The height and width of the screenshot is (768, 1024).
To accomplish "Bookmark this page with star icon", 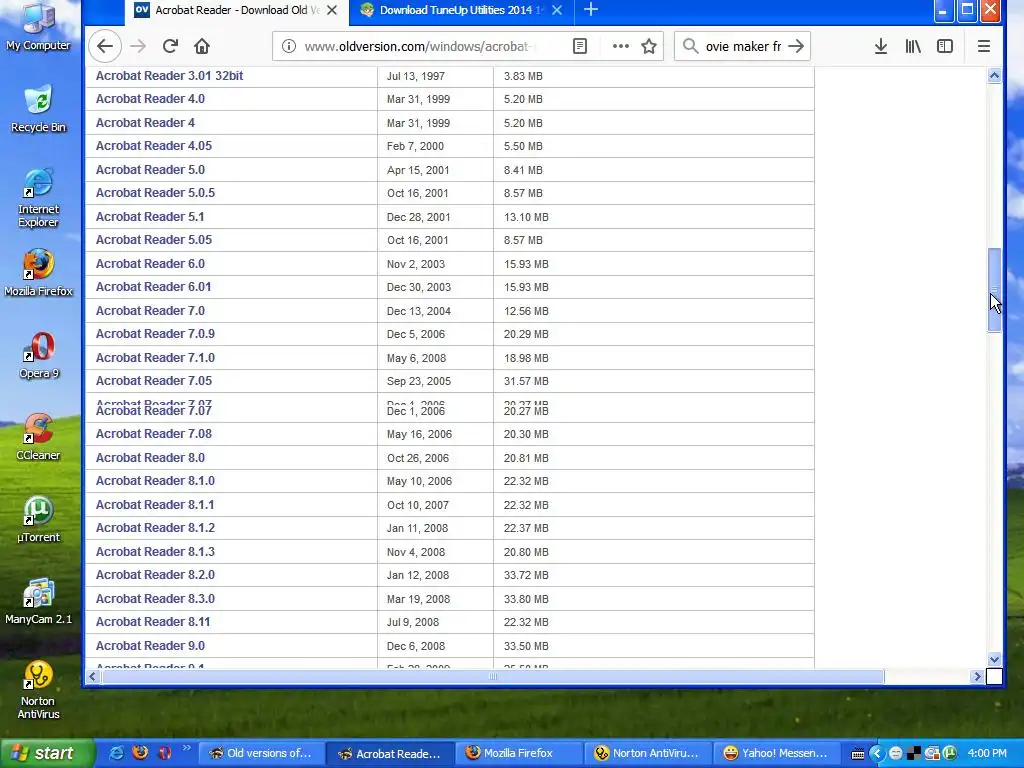I will [648, 46].
